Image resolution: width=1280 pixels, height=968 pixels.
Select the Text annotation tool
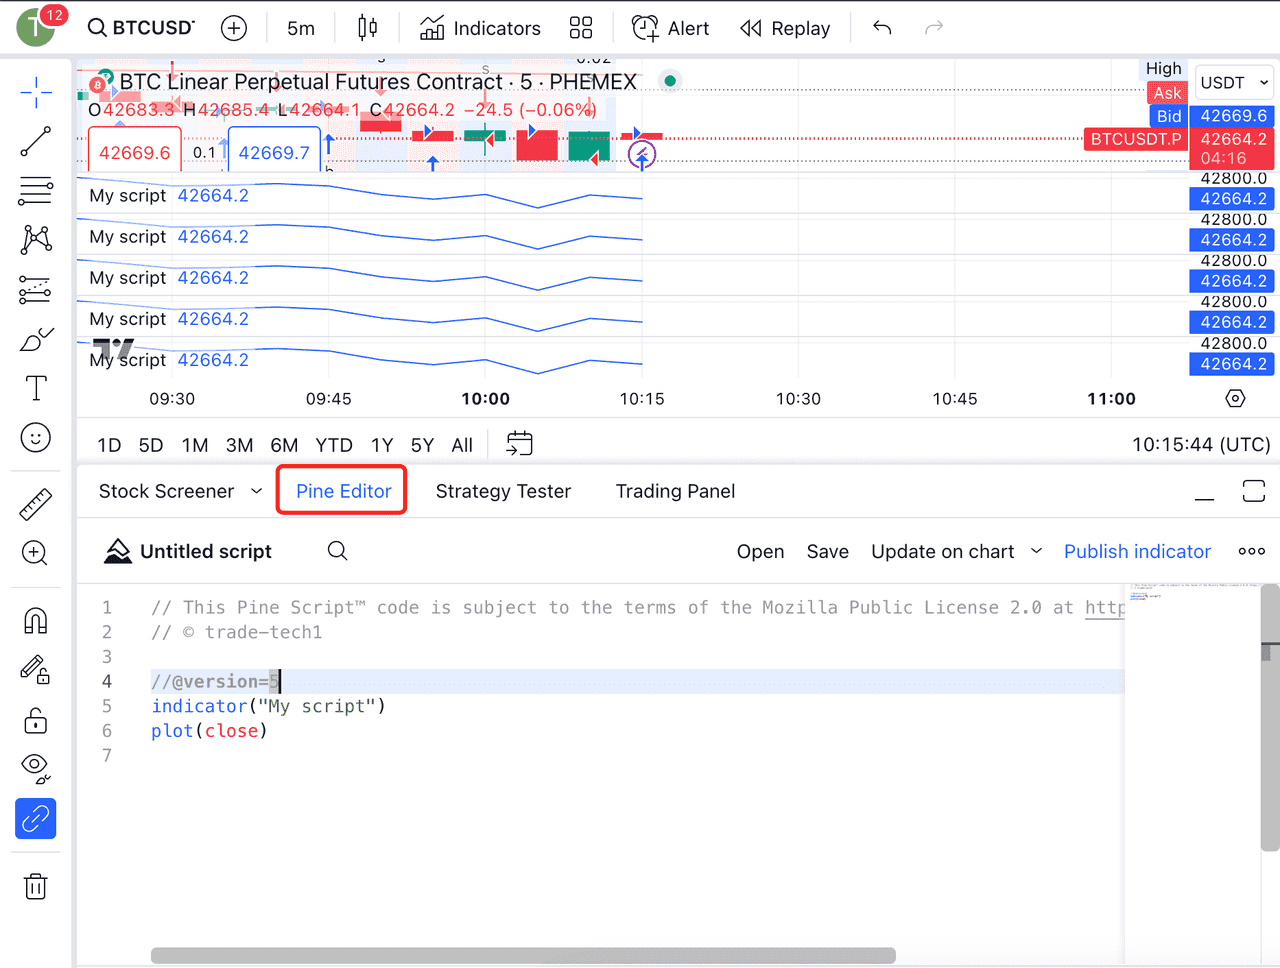click(x=36, y=388)
